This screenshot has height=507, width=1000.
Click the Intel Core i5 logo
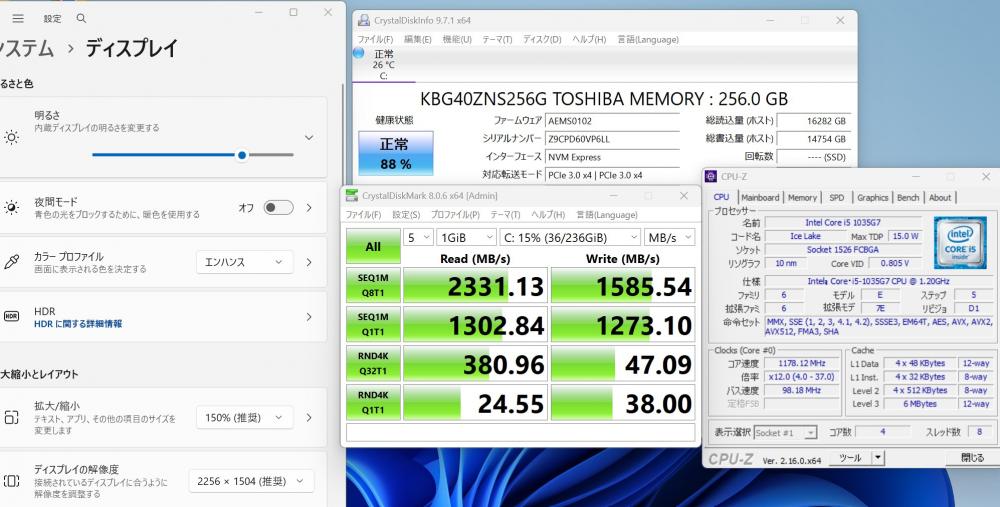[x=960, y=242]
